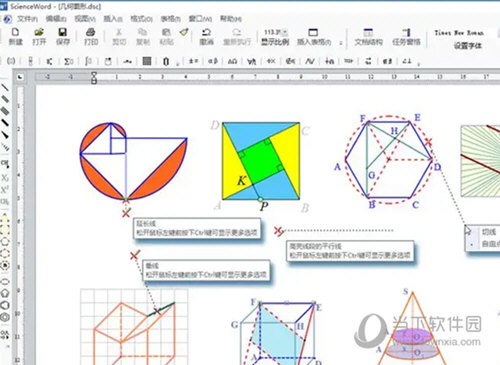500x365 pixels.
Task: Open the αβ Greek lowercase palette
Action: click(x=213, y=61)
